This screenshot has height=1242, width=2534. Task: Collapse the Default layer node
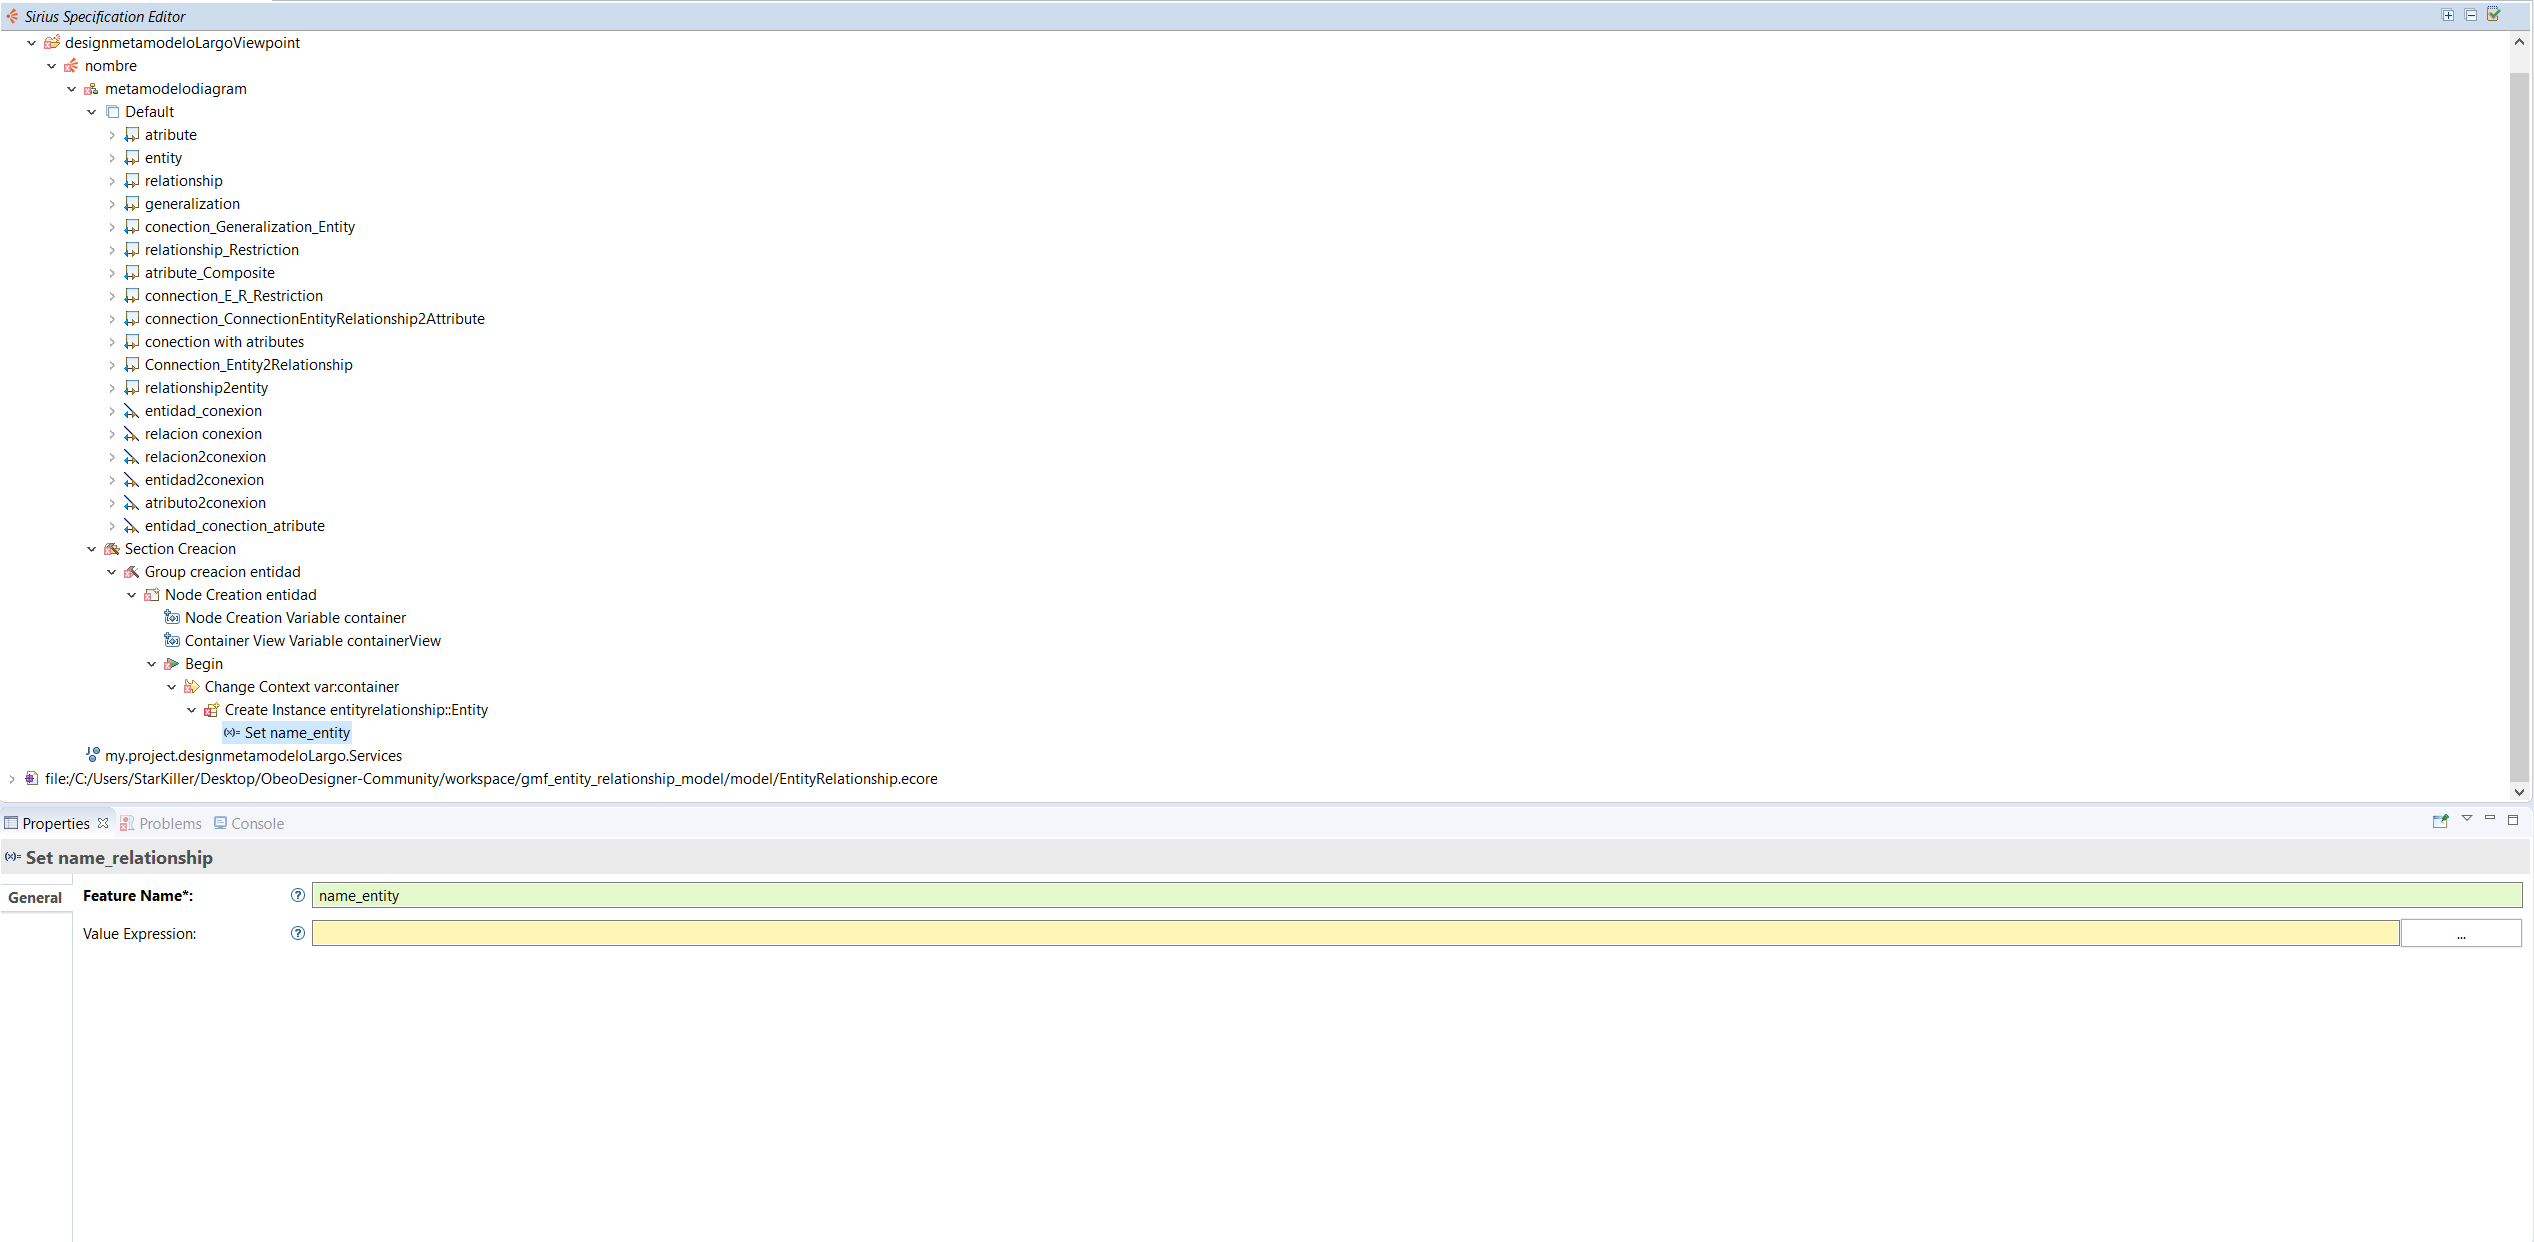coord(92,112)
